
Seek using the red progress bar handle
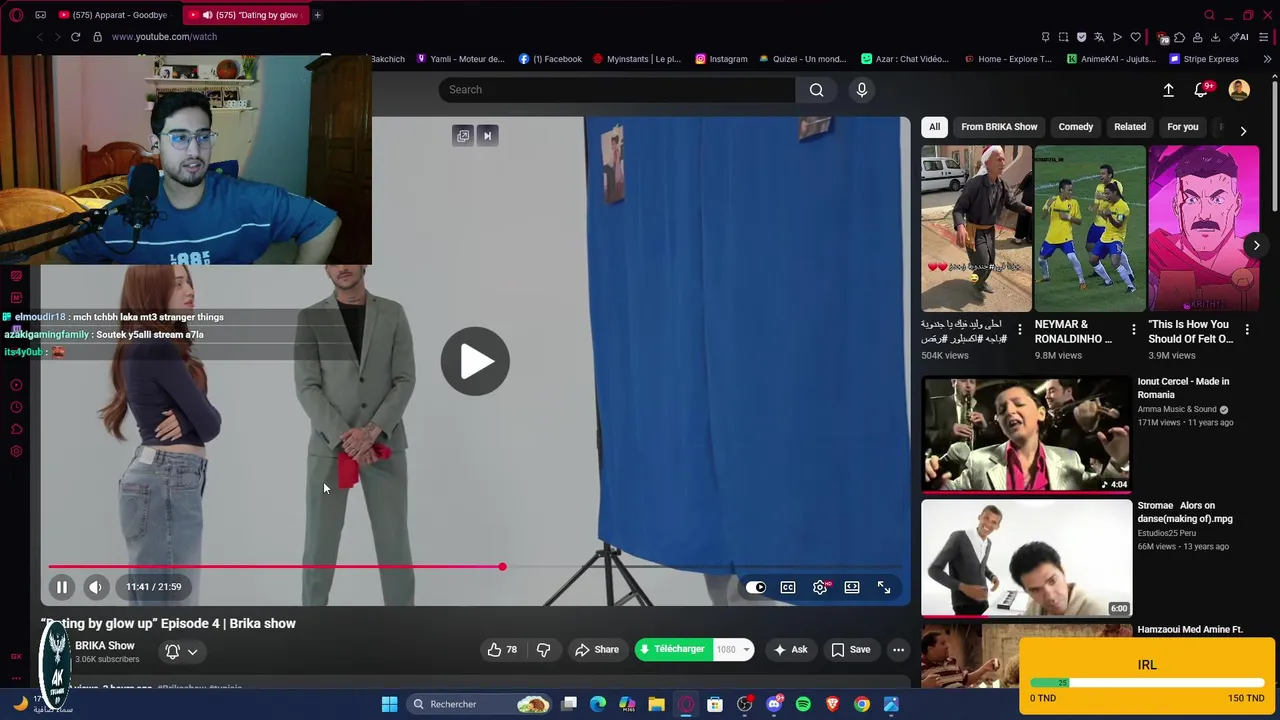[502, 567]
